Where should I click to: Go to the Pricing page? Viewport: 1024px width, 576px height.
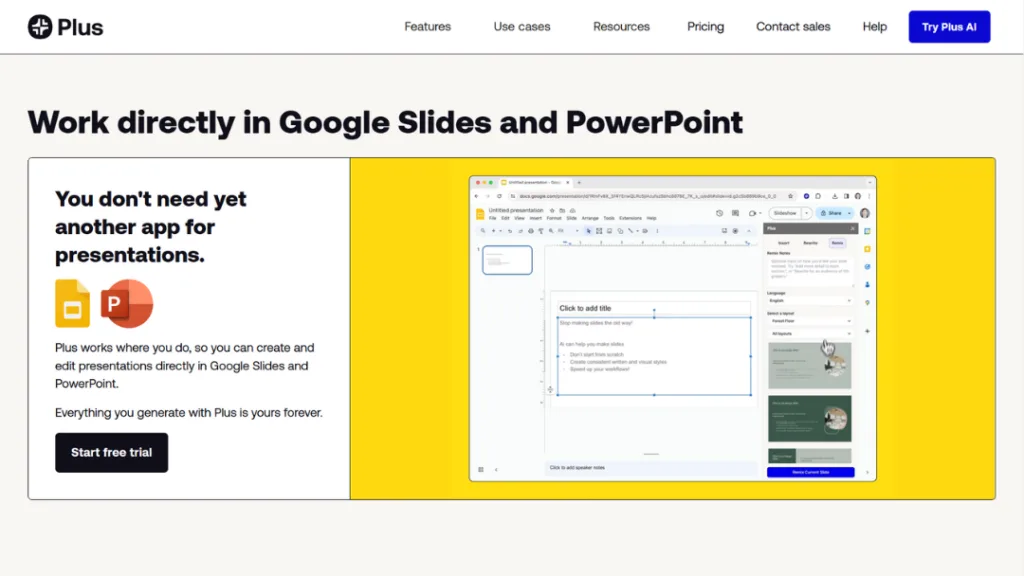(705, 27)
